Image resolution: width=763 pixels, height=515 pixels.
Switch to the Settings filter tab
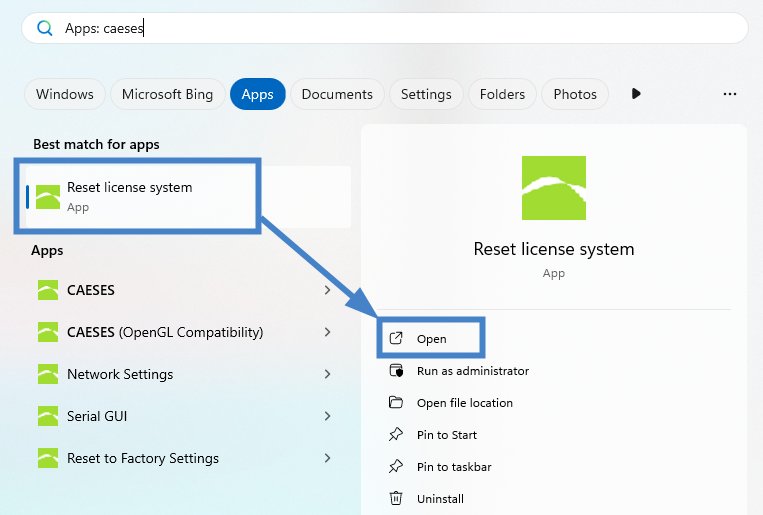[x=426, y=94]
